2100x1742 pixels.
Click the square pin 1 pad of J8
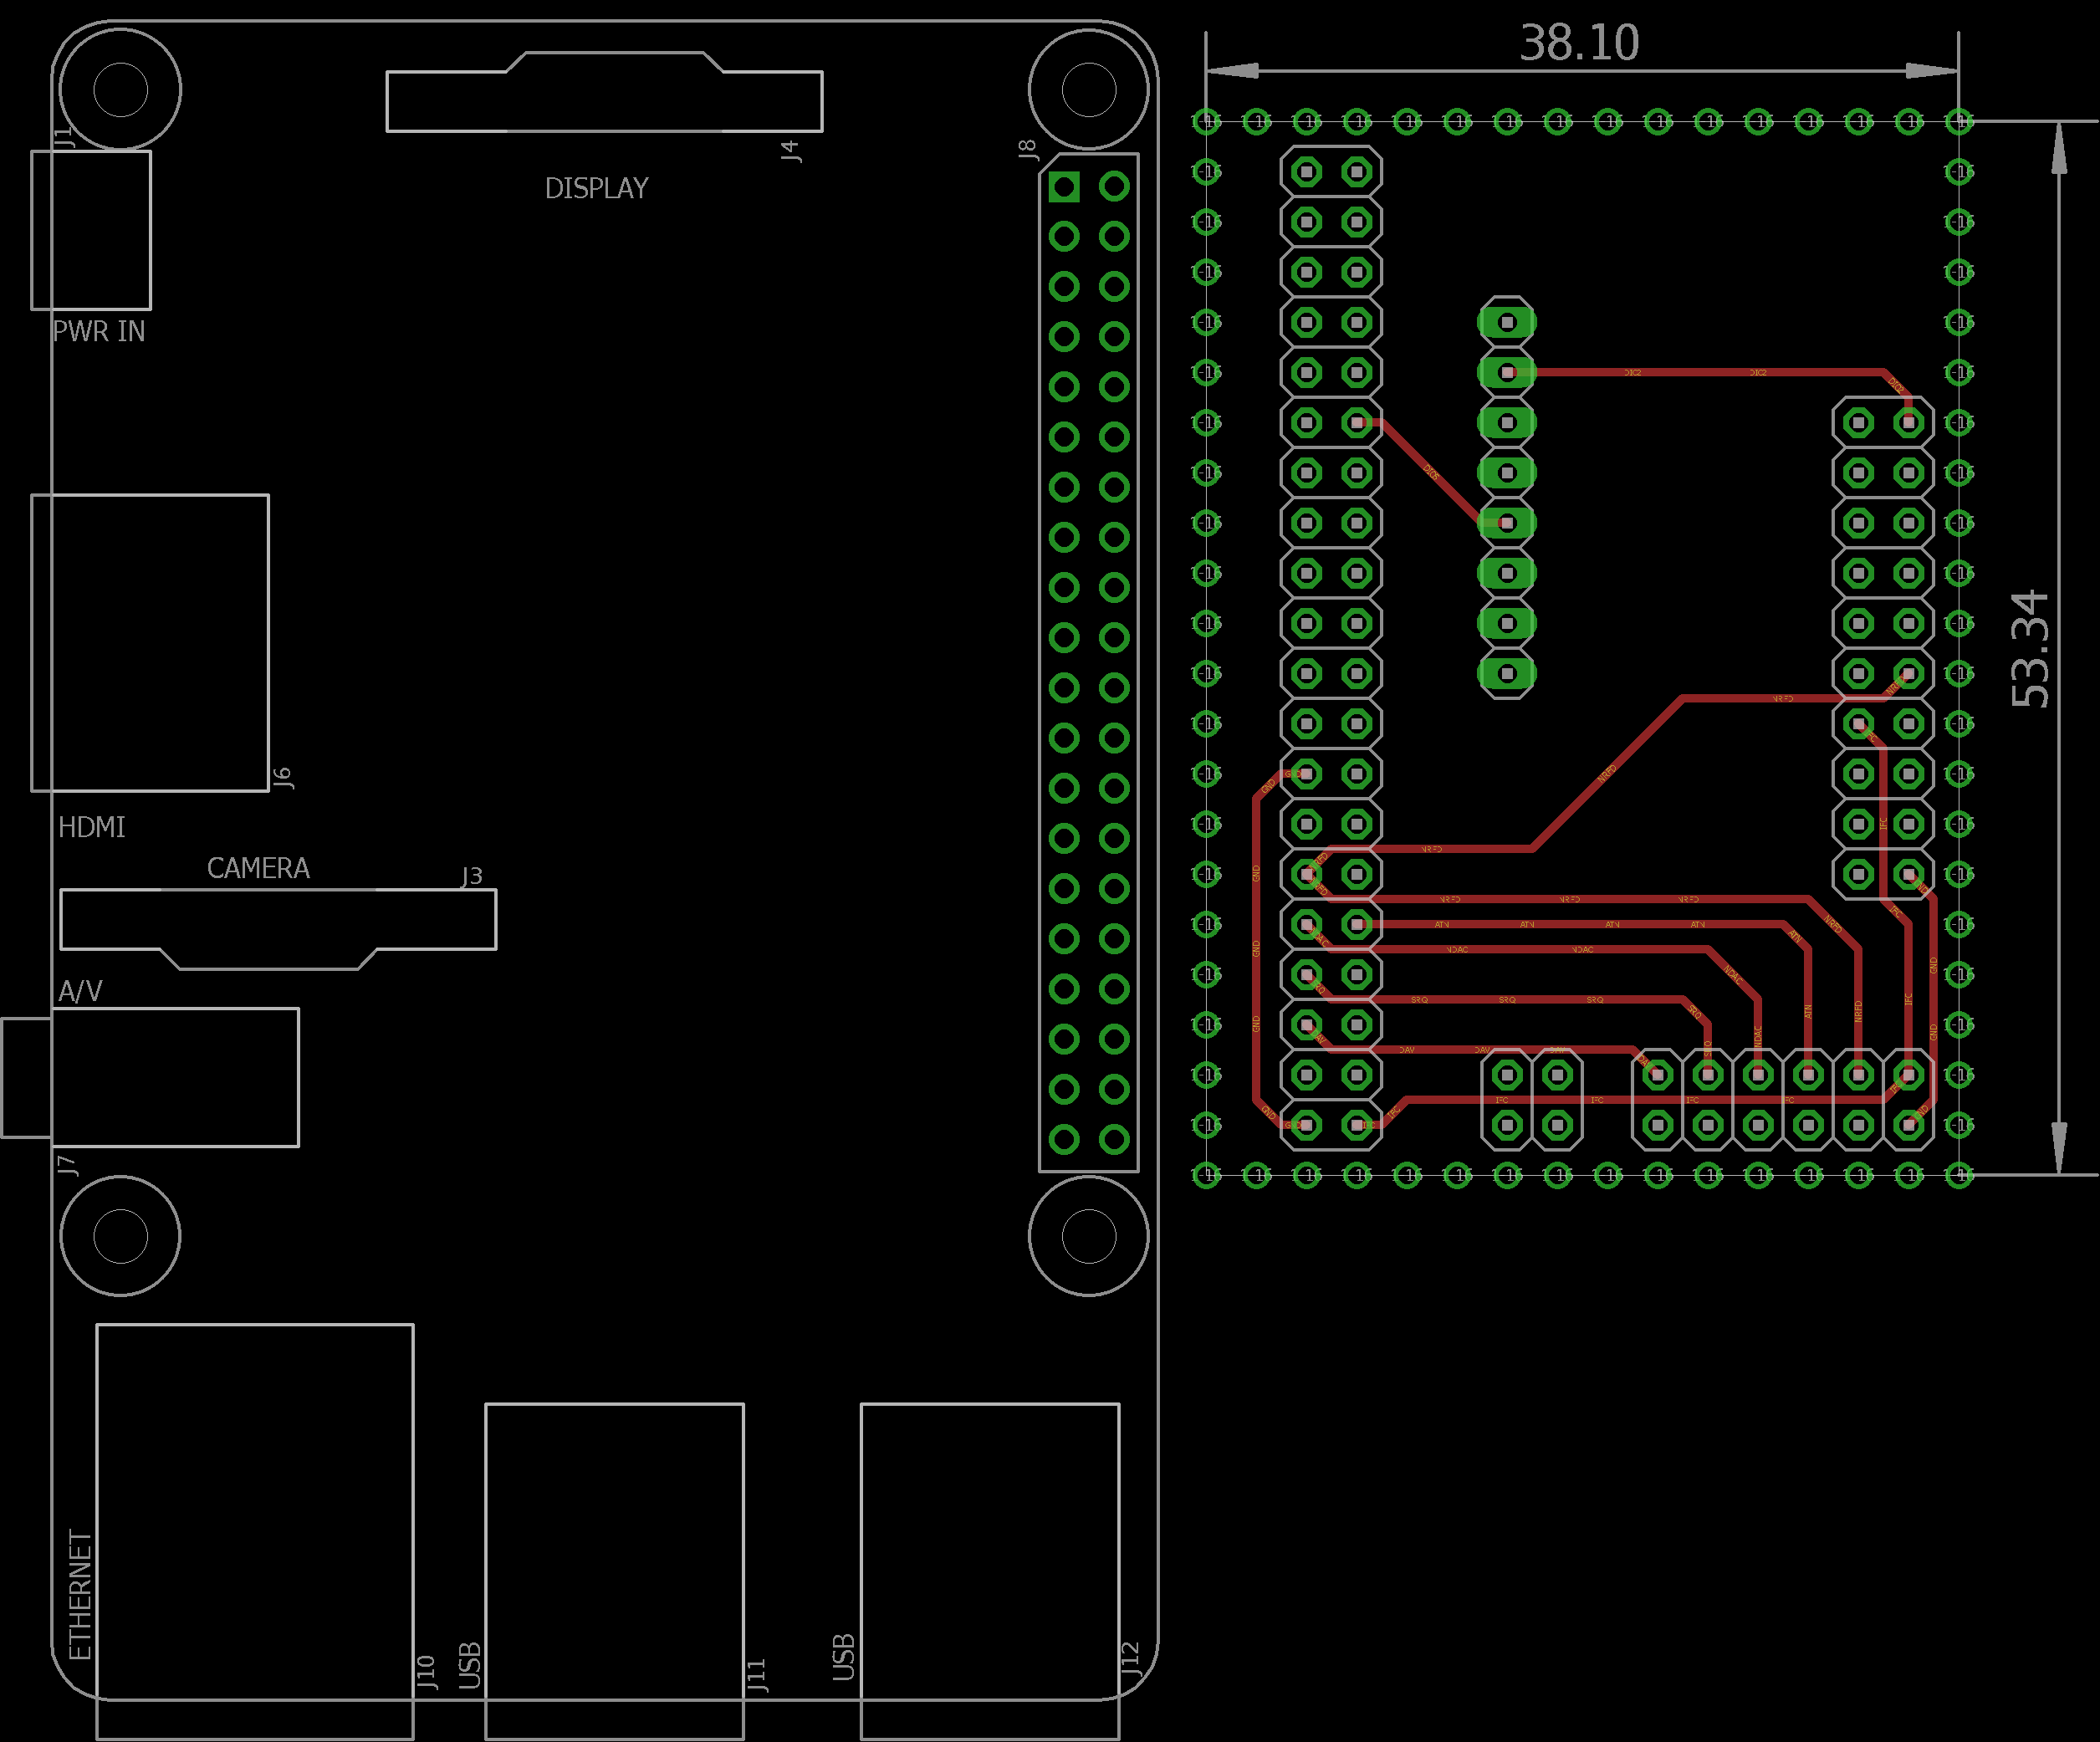[x=1064, y=187]
